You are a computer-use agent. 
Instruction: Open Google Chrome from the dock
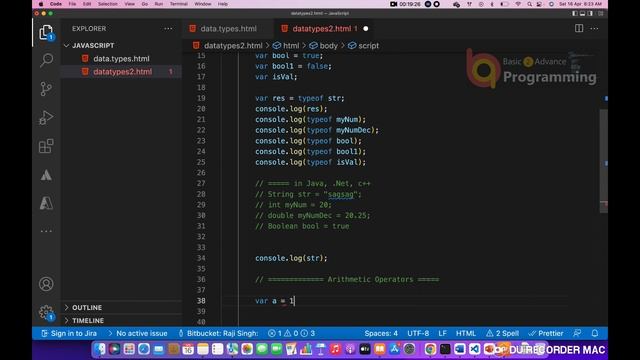430,349
